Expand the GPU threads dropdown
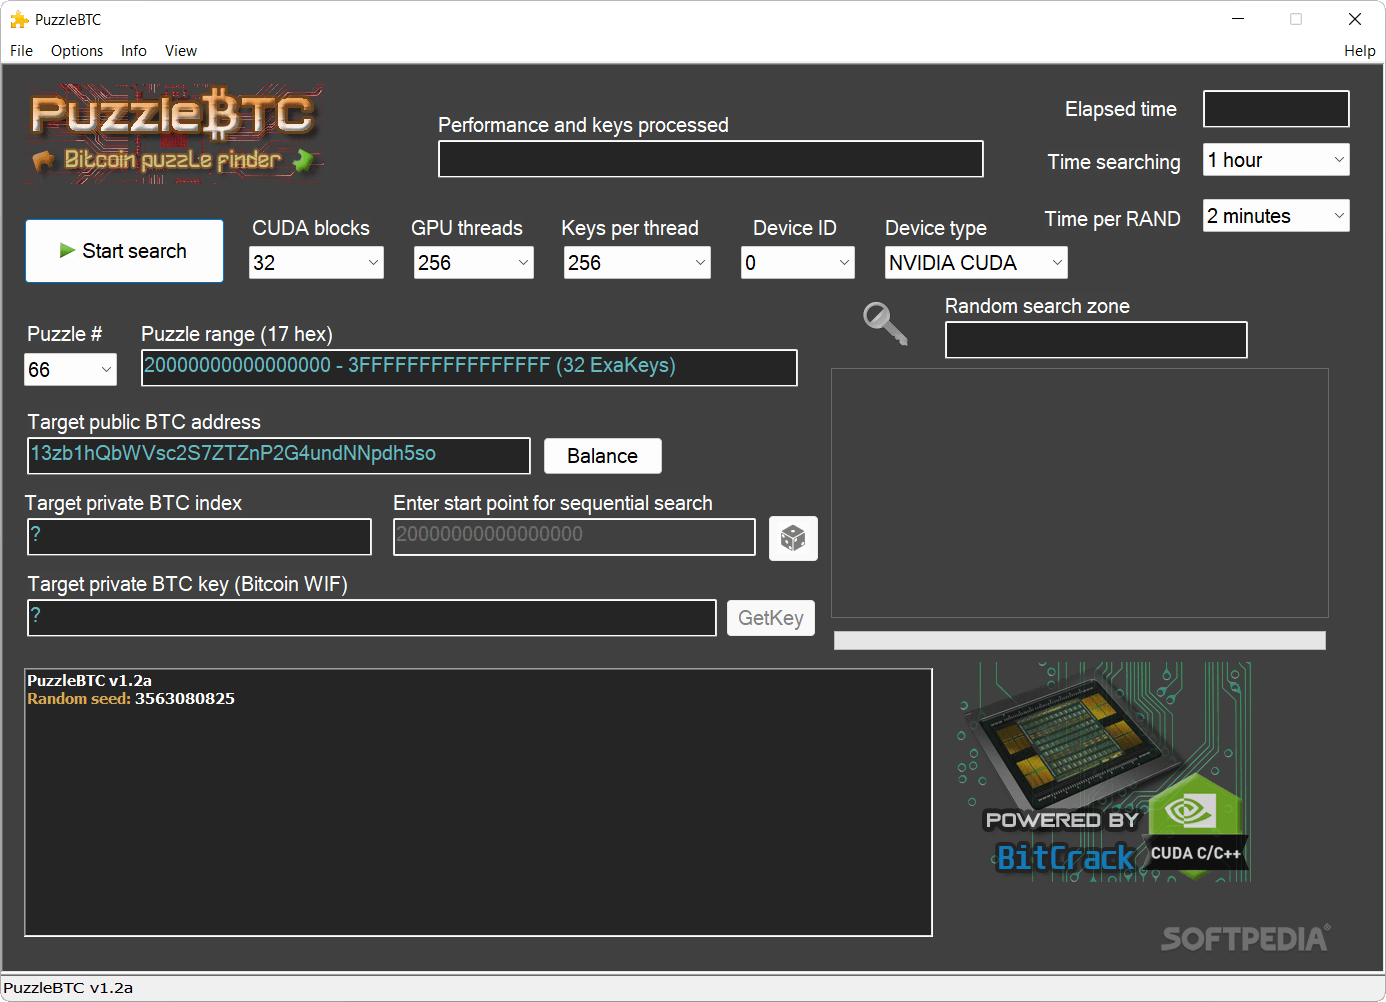 point(474,263)
